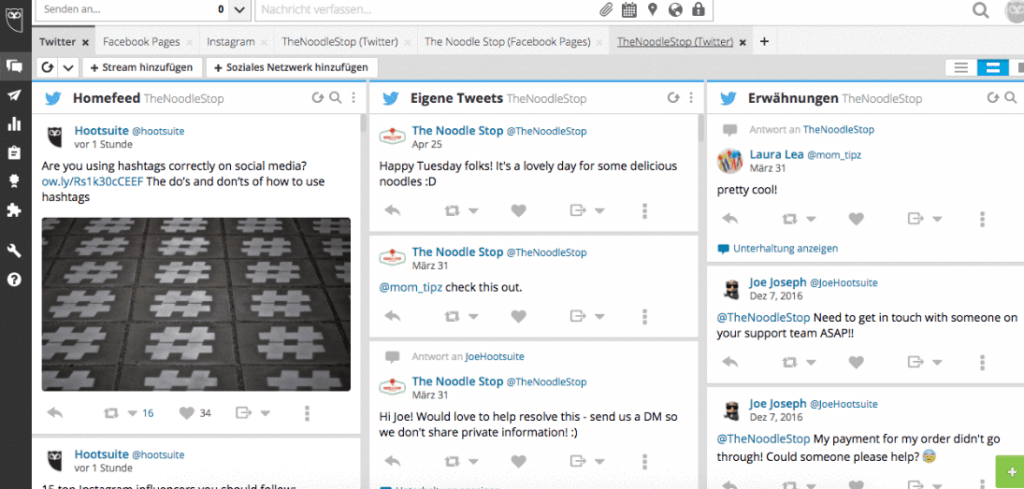Like the Hootsuite hashtags tweet
The height and width of the screenshot is (489, 1024).
point(187,413)
